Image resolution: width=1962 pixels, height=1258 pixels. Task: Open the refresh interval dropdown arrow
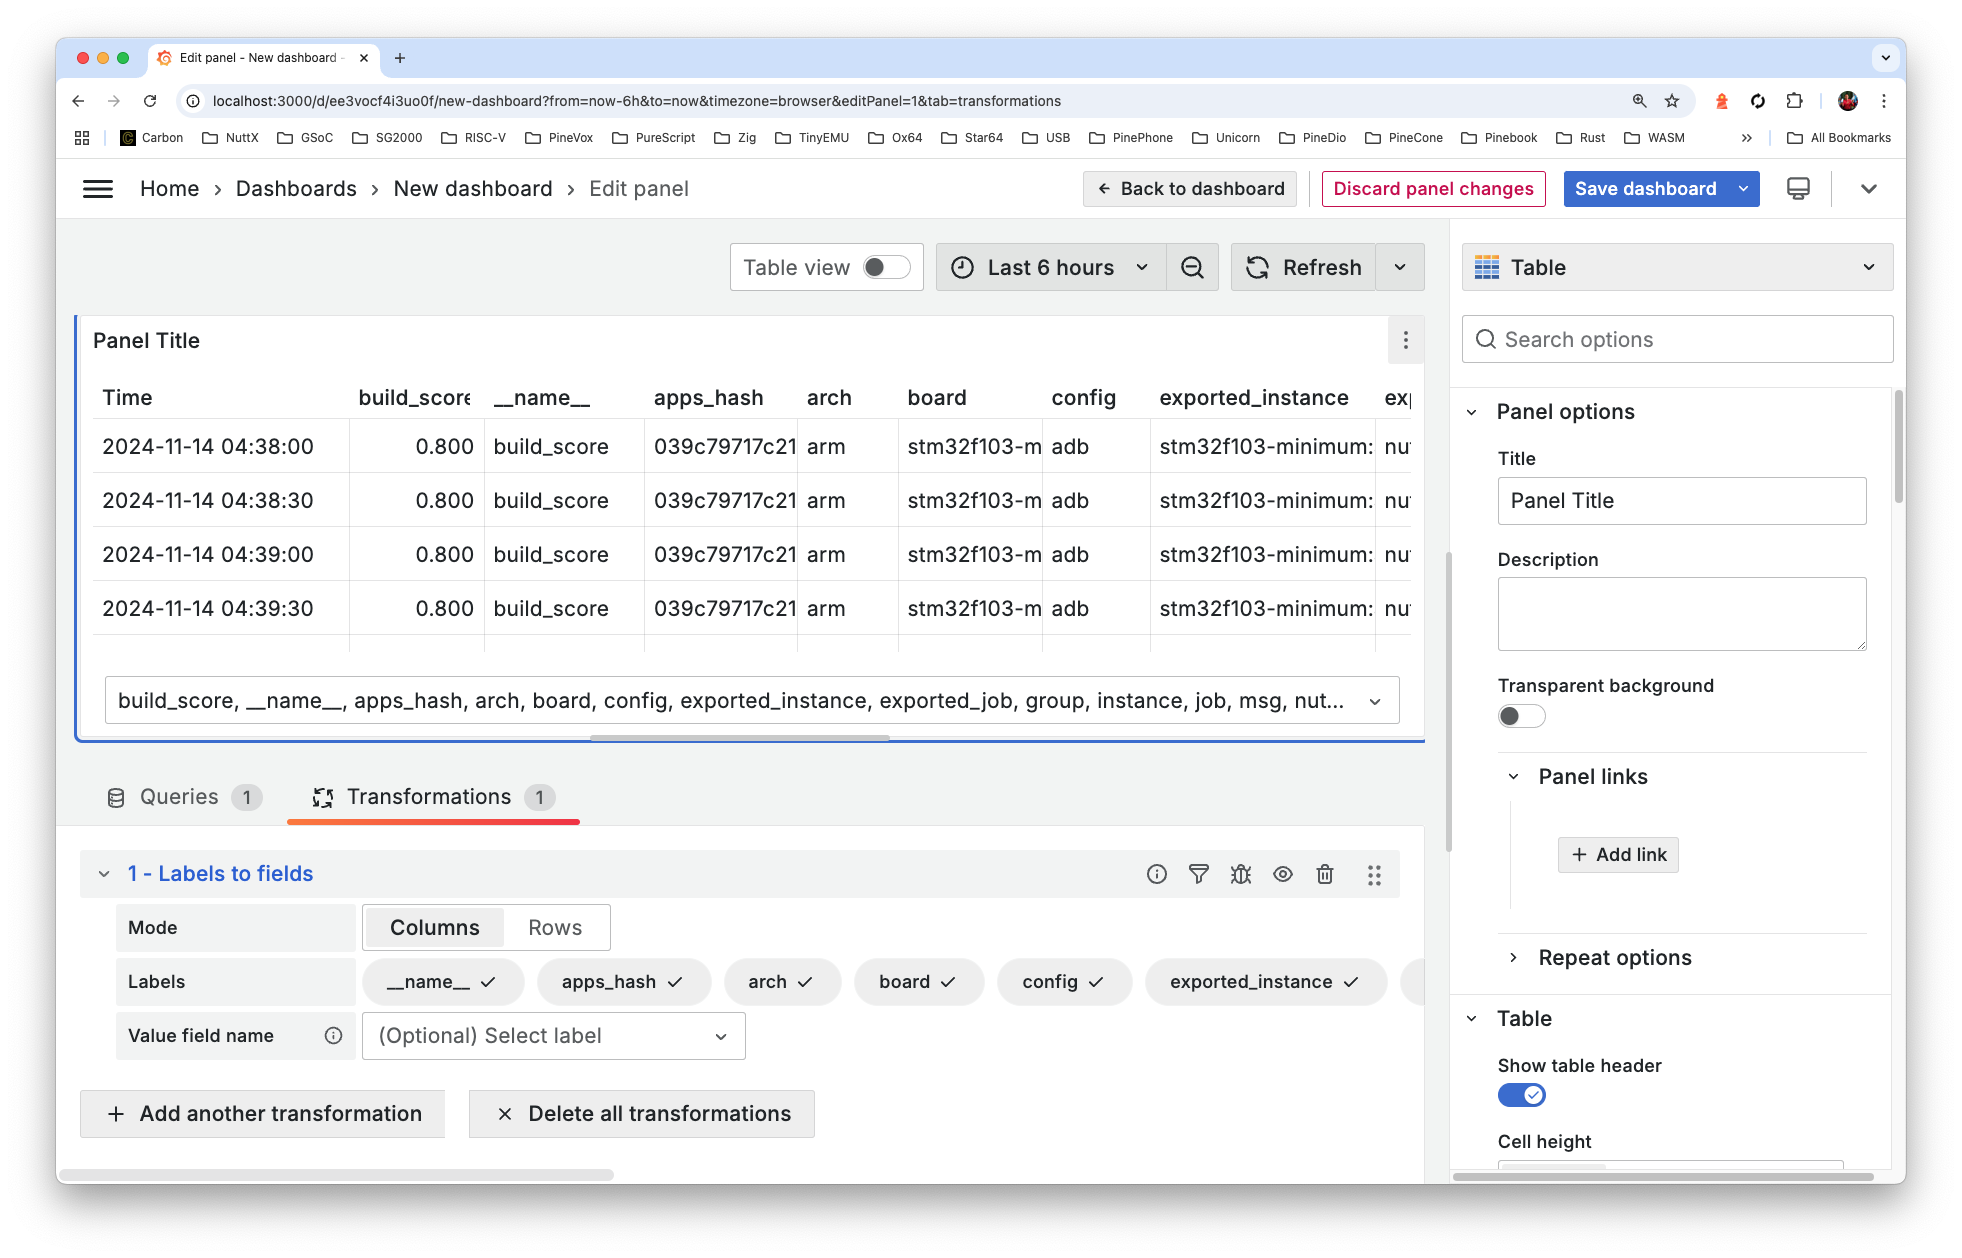click(x=1400, y=268)
